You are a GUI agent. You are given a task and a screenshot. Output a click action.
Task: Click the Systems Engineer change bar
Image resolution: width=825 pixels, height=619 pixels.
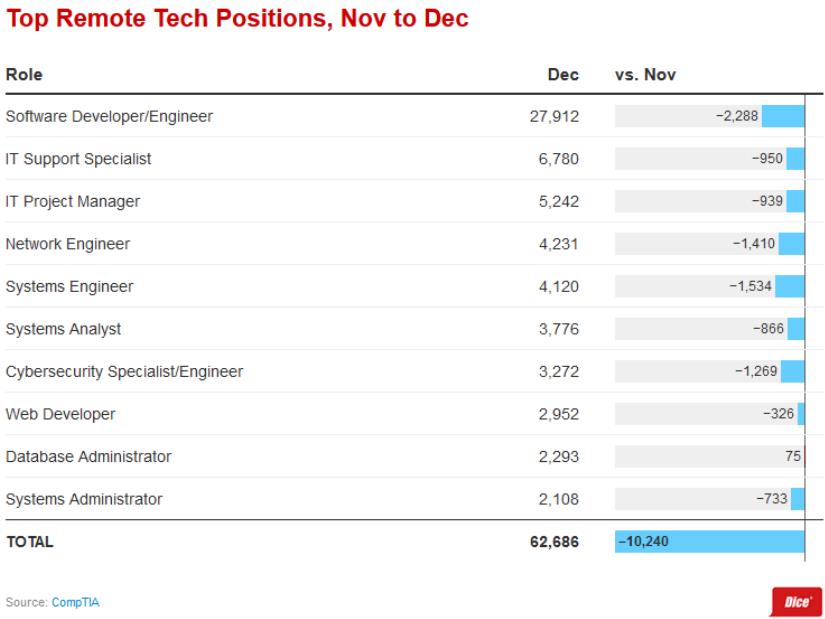(790, 286)
